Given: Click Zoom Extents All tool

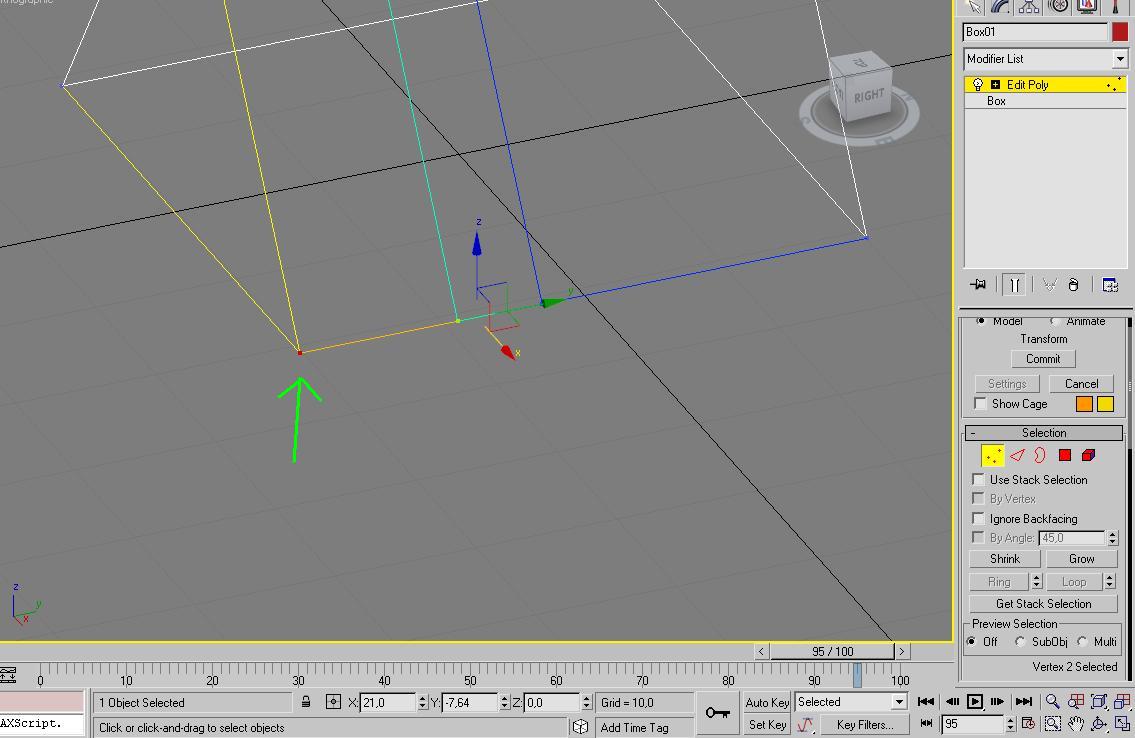Looking at the screenshot, I should tap(1122, 701).
